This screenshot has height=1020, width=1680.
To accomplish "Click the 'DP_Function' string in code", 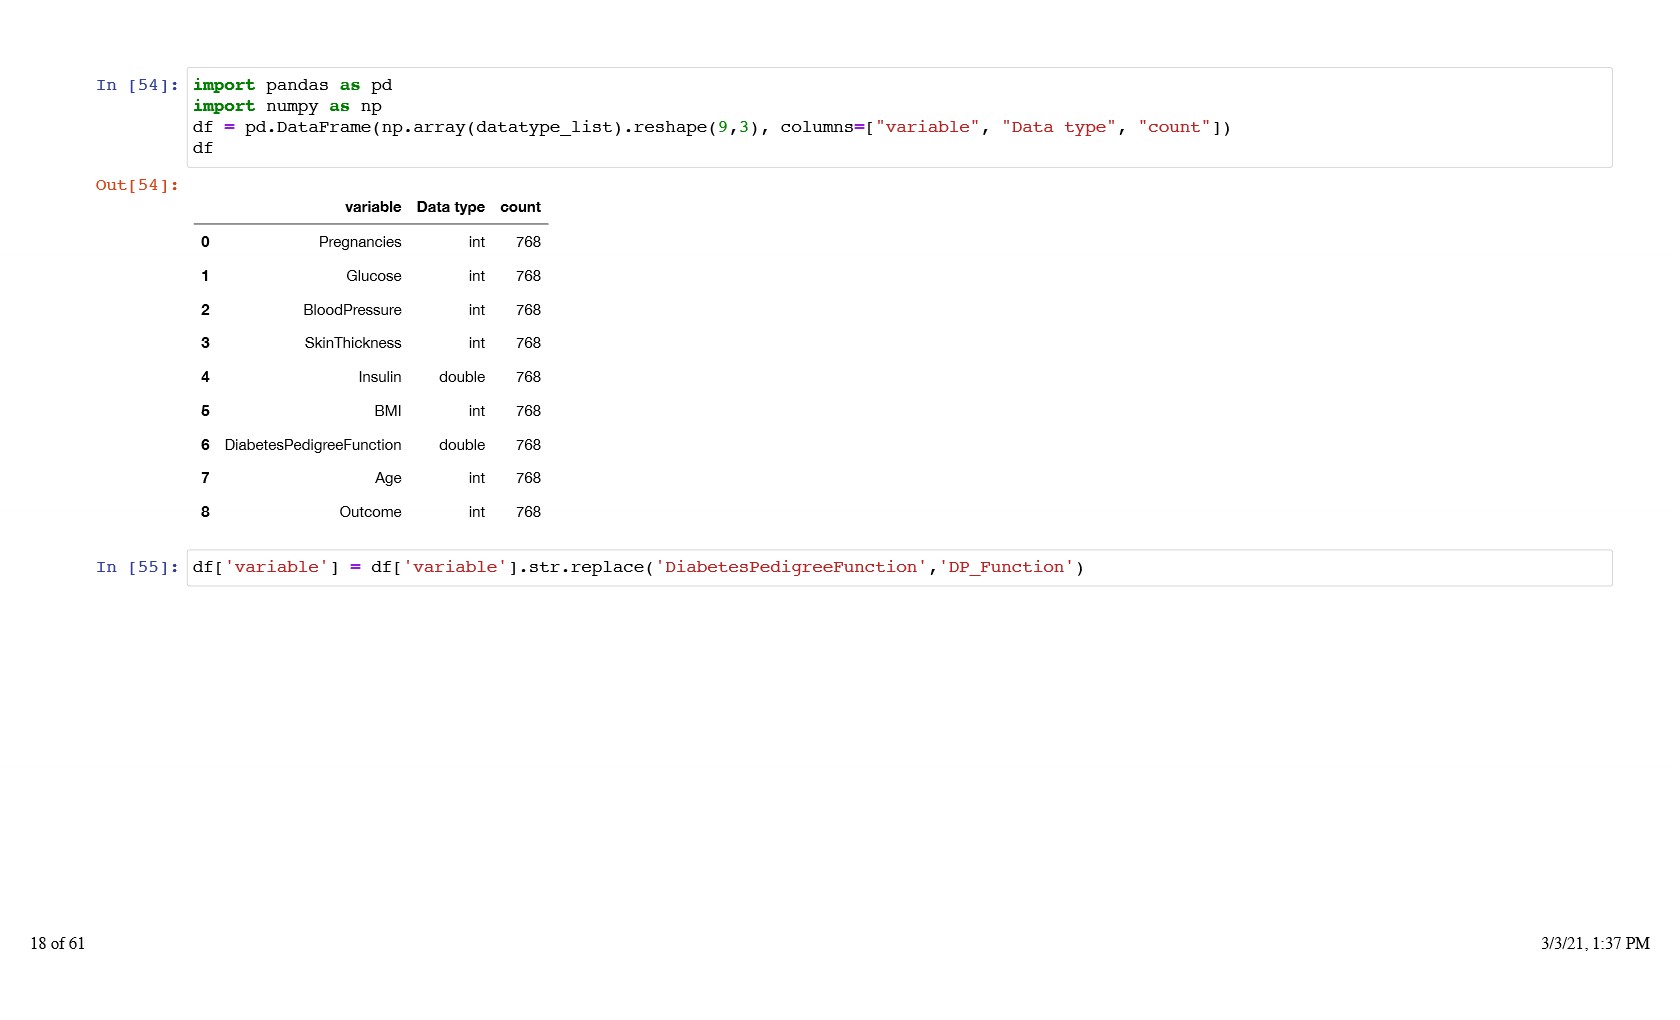I will [x=1006, y=568].
